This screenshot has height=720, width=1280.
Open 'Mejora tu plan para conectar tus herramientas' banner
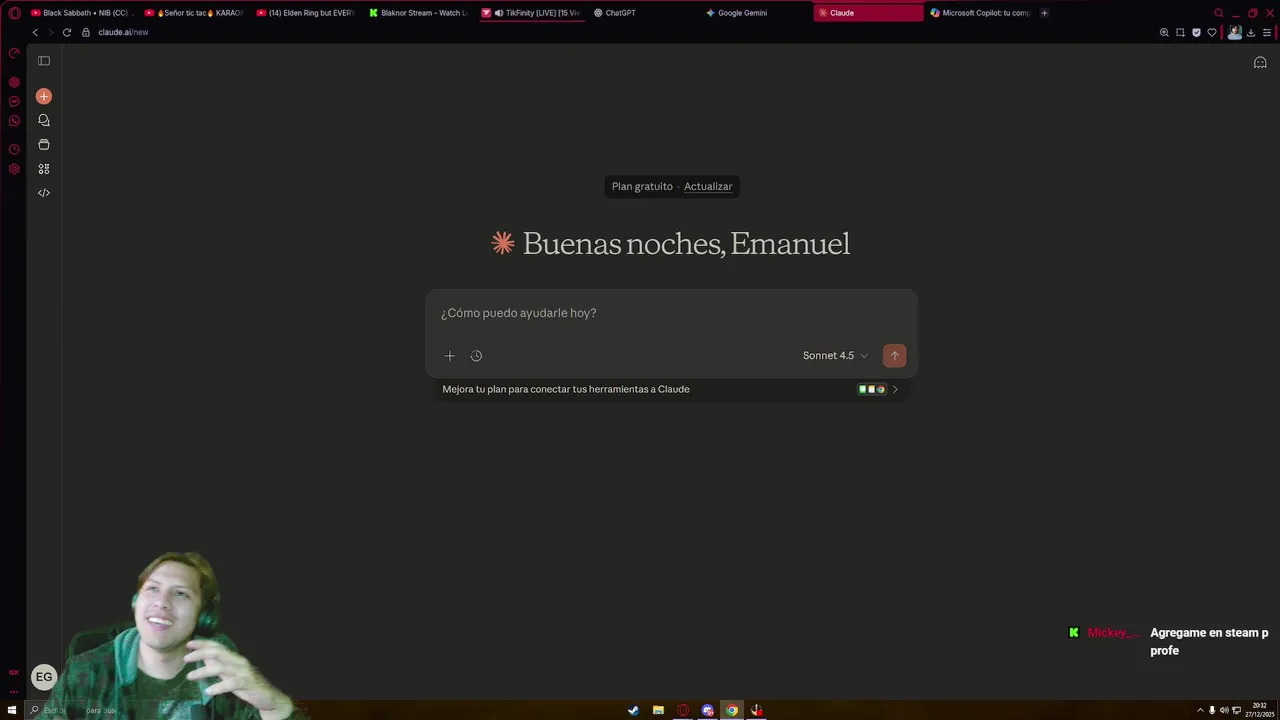click(671, 389)
